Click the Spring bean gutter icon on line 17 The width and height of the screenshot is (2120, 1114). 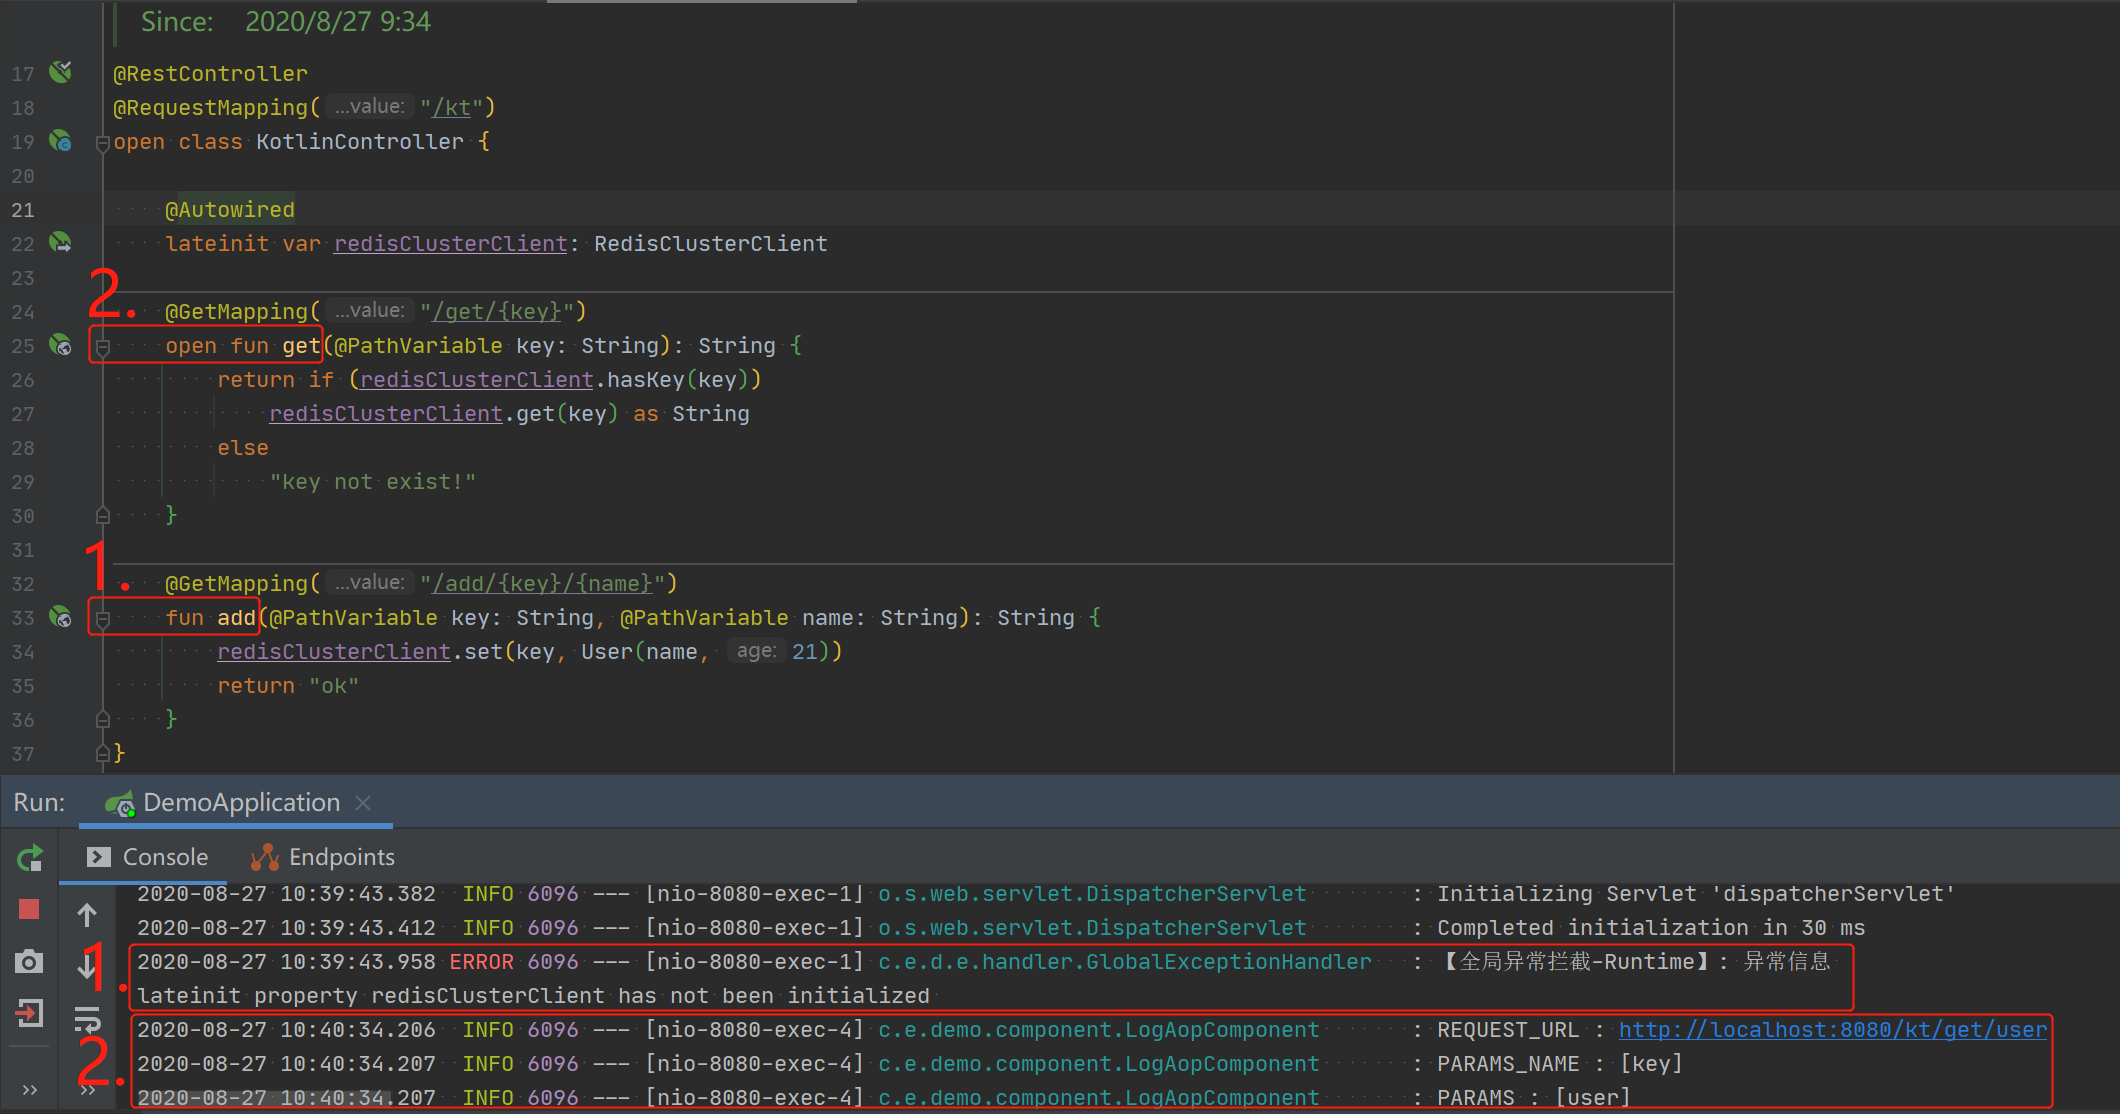(x=61, y=72)
